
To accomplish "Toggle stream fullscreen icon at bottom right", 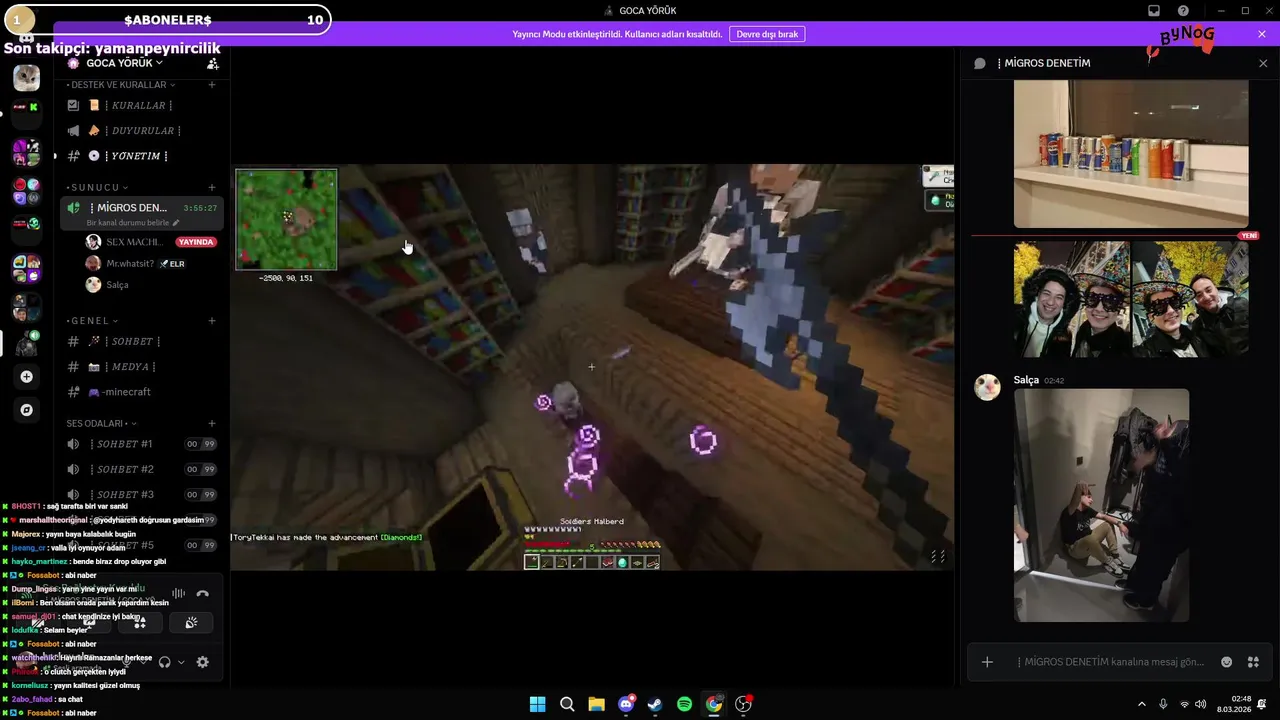I will pyautogui.click(x=938, y=557).
